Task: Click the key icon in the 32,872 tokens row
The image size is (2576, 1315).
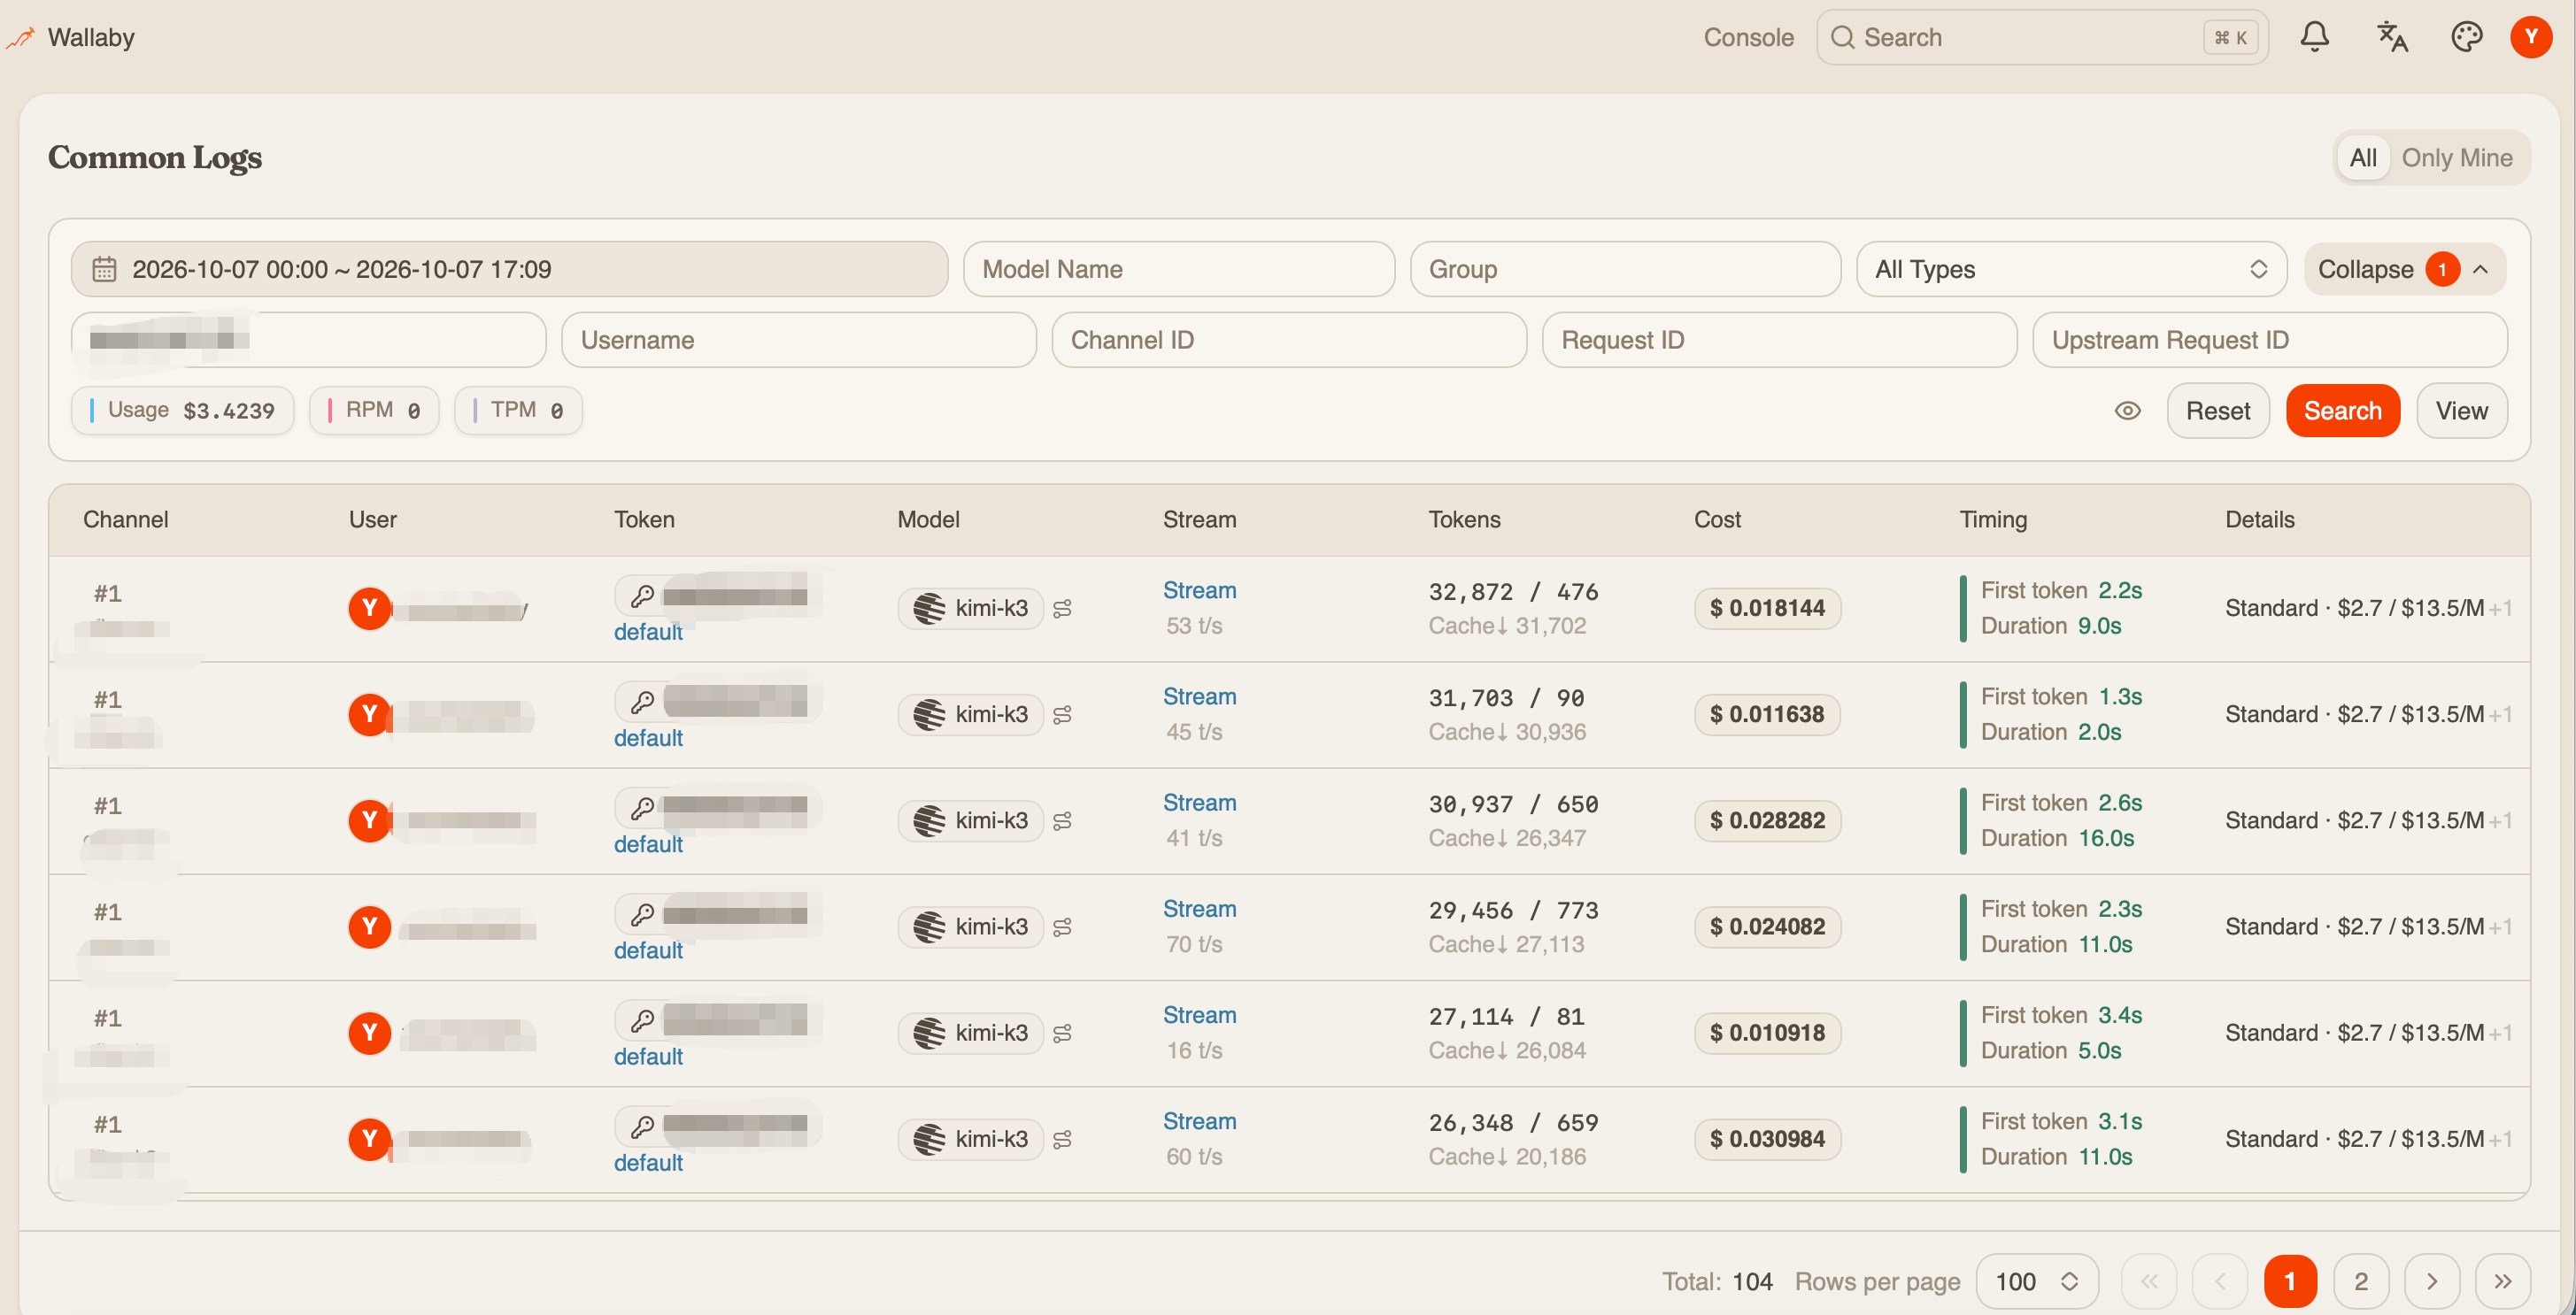Action: 642,597
